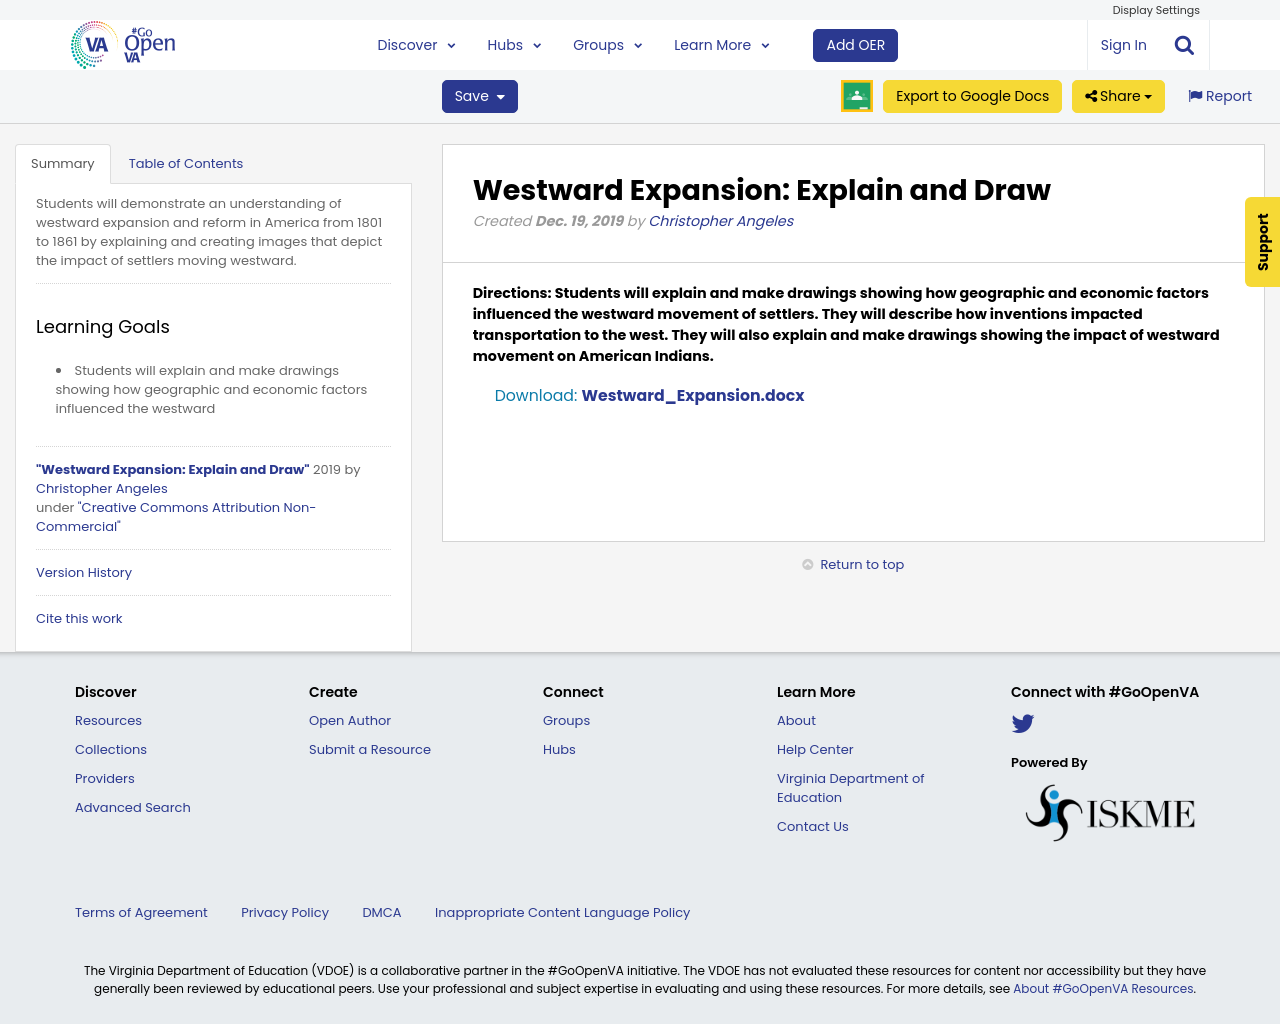Open the Version History link

click(83, 572)
